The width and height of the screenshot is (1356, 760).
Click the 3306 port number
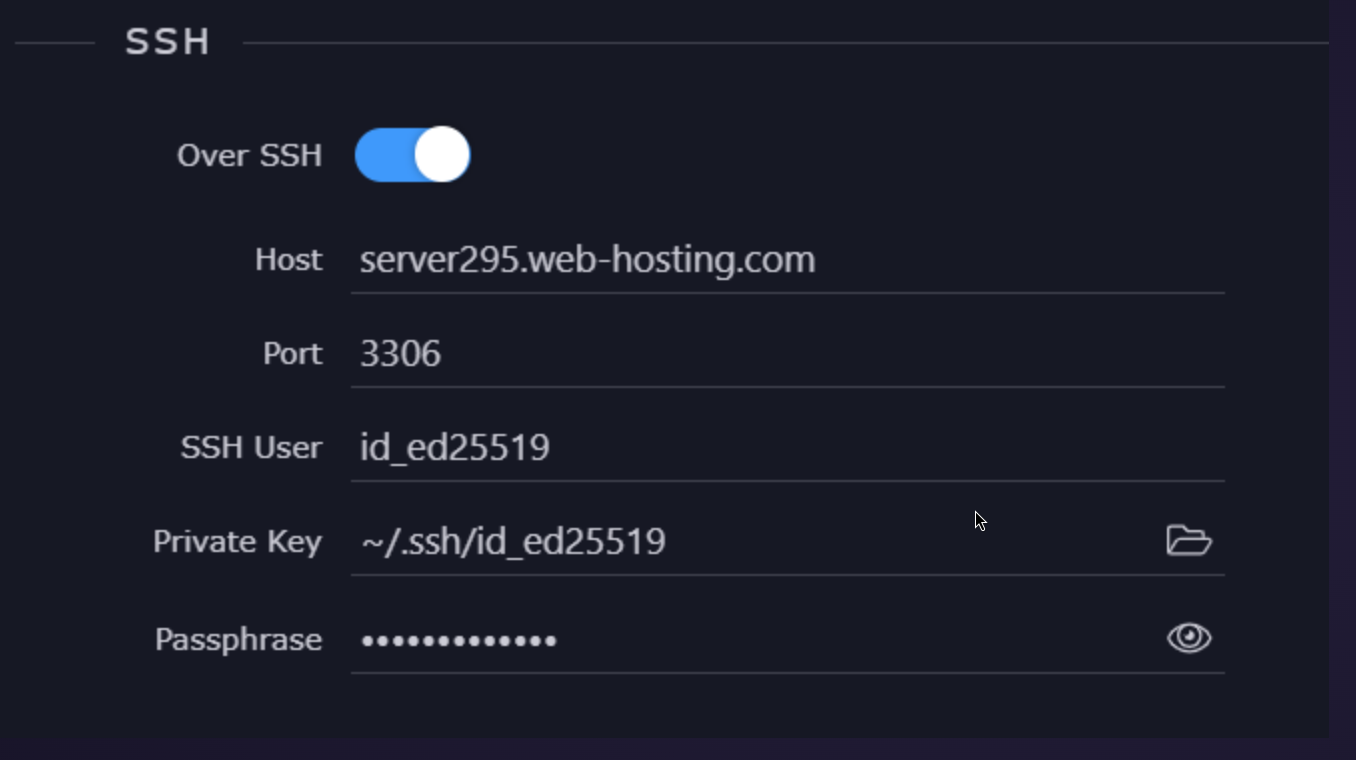click(x=400, y=354)
